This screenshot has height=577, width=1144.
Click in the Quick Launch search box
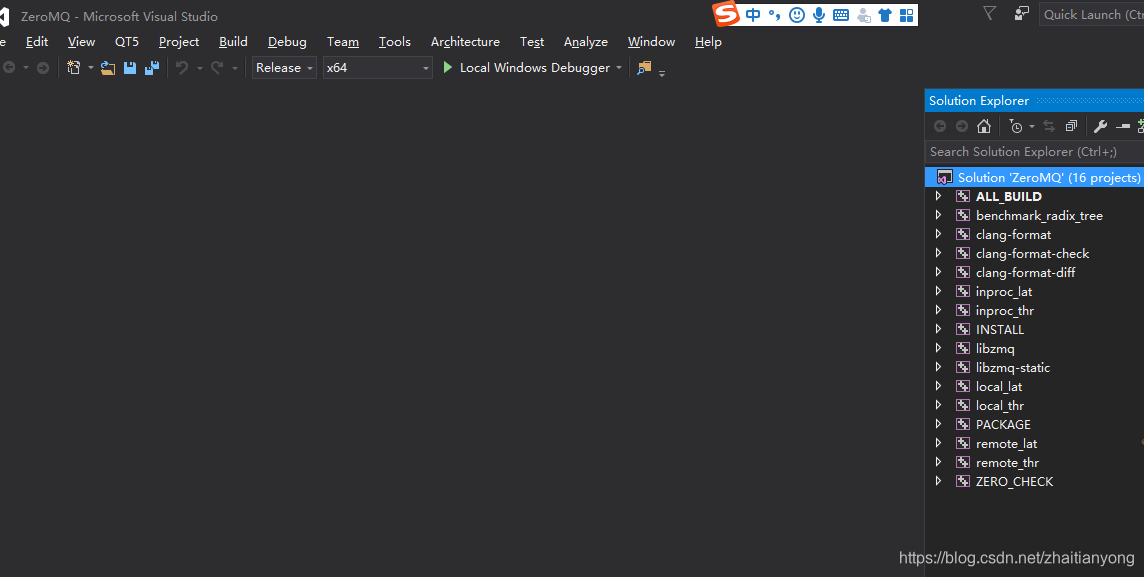coord(1092,15)
